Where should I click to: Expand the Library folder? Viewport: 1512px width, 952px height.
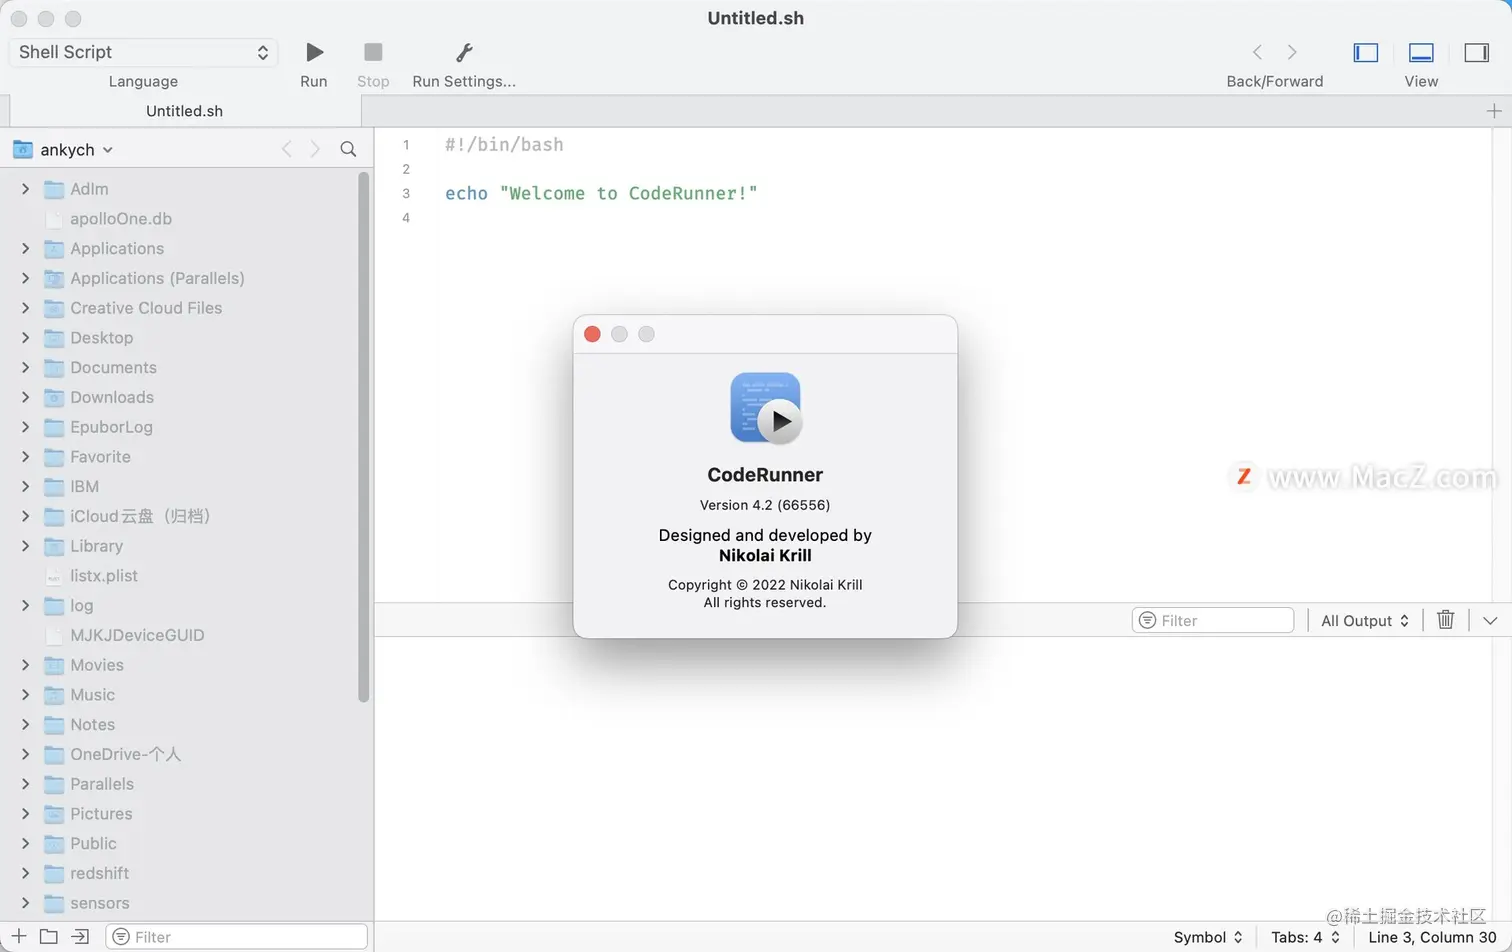[x=25, y=546]
